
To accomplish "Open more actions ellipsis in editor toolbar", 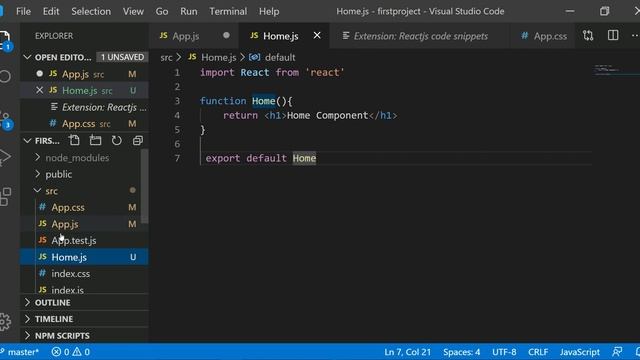I will coord(635,36).
